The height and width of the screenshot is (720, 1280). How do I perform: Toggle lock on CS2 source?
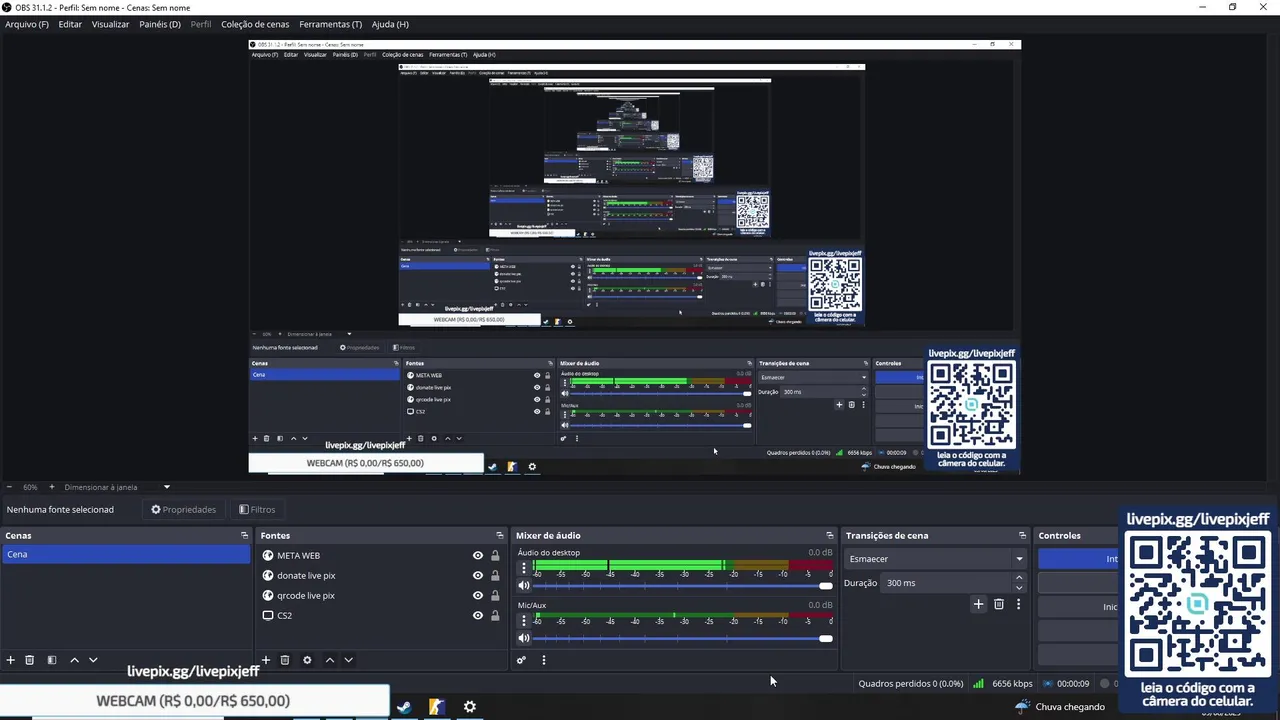[495, 616]
